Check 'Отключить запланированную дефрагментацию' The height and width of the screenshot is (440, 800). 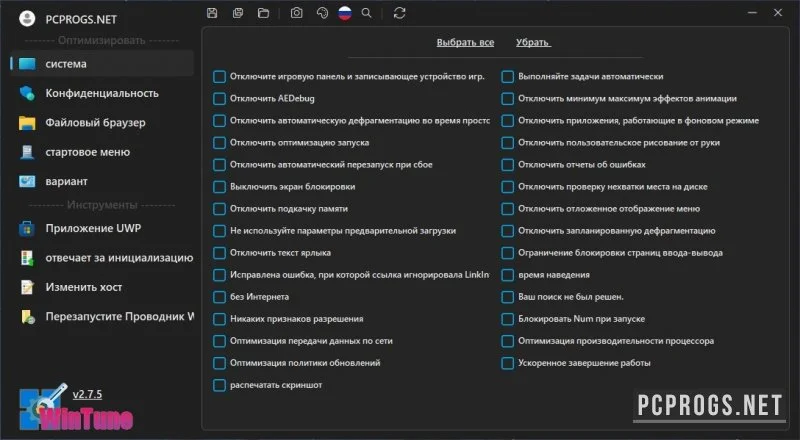pos(508,231)
